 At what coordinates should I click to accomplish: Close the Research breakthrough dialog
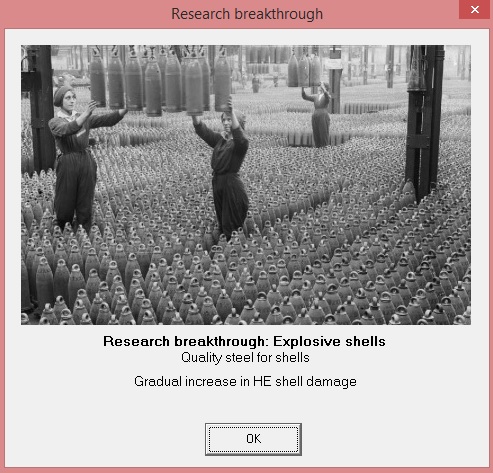(475, 10)
